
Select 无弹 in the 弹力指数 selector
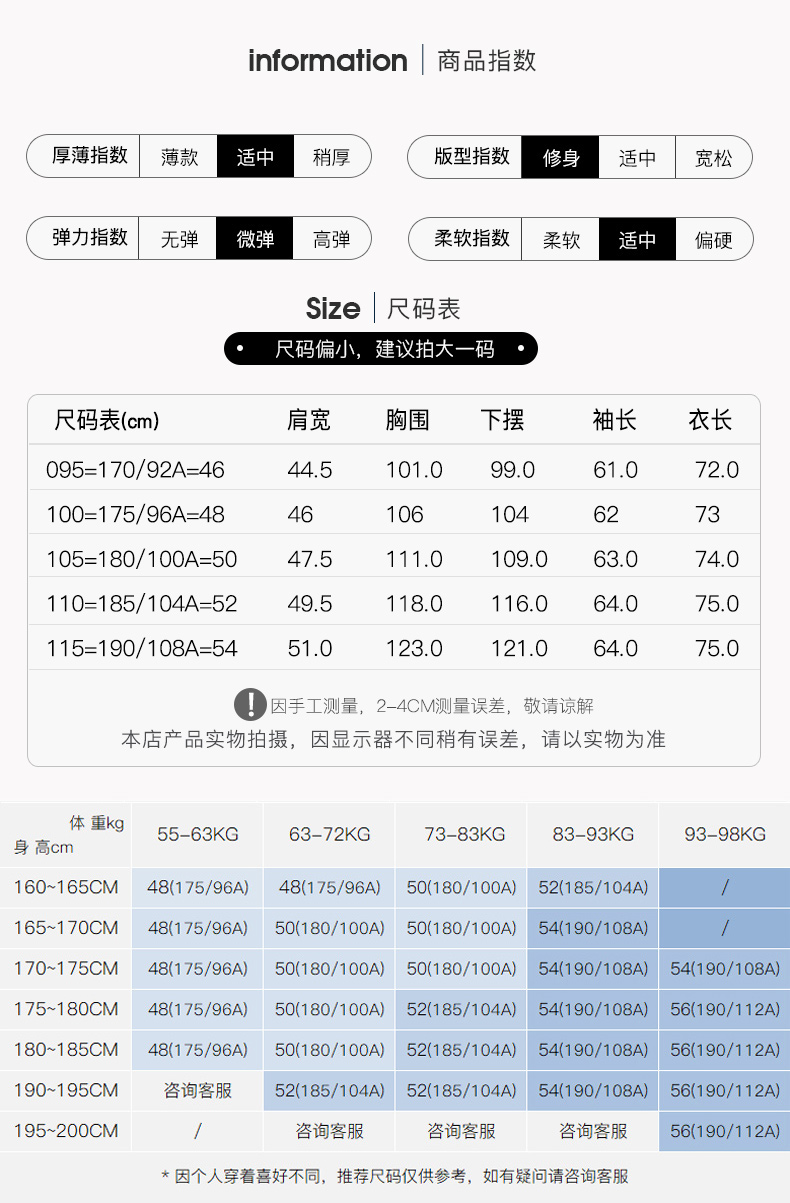[x=179, y=239]
